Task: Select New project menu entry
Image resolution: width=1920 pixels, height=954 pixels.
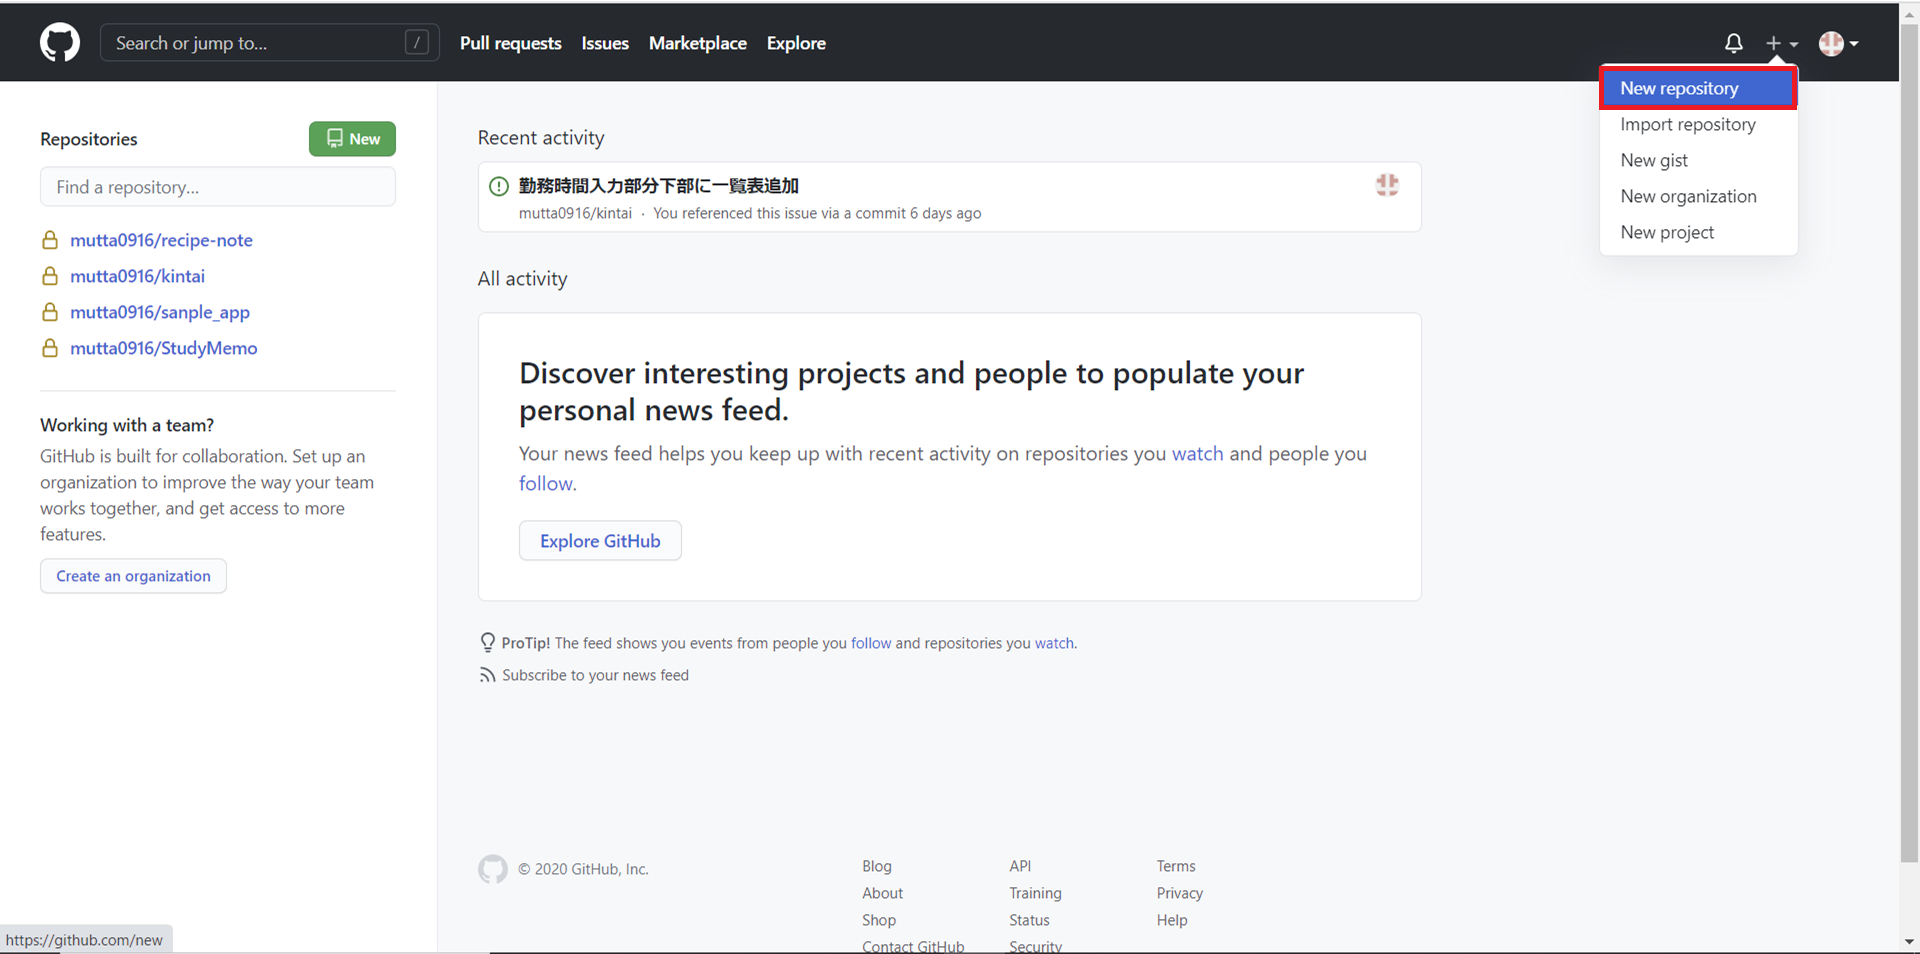Action: tap(1698, 232)
